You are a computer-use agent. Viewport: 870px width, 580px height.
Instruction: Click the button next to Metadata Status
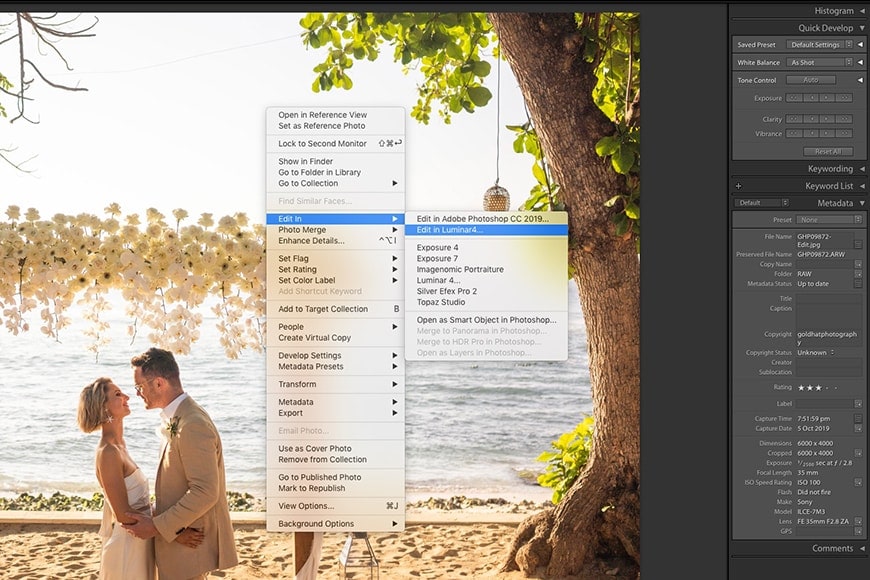tap(858, 284)
